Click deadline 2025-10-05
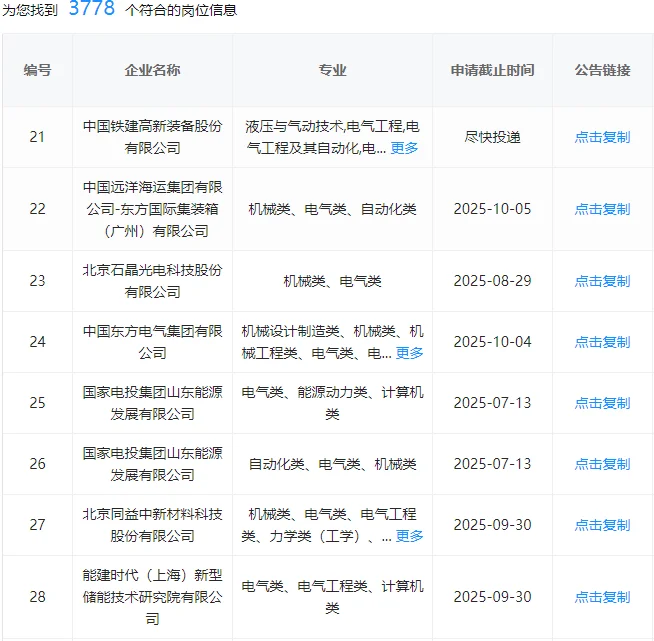Image resolution: width=654 pixels, height=641 pixels. [493, 209]
